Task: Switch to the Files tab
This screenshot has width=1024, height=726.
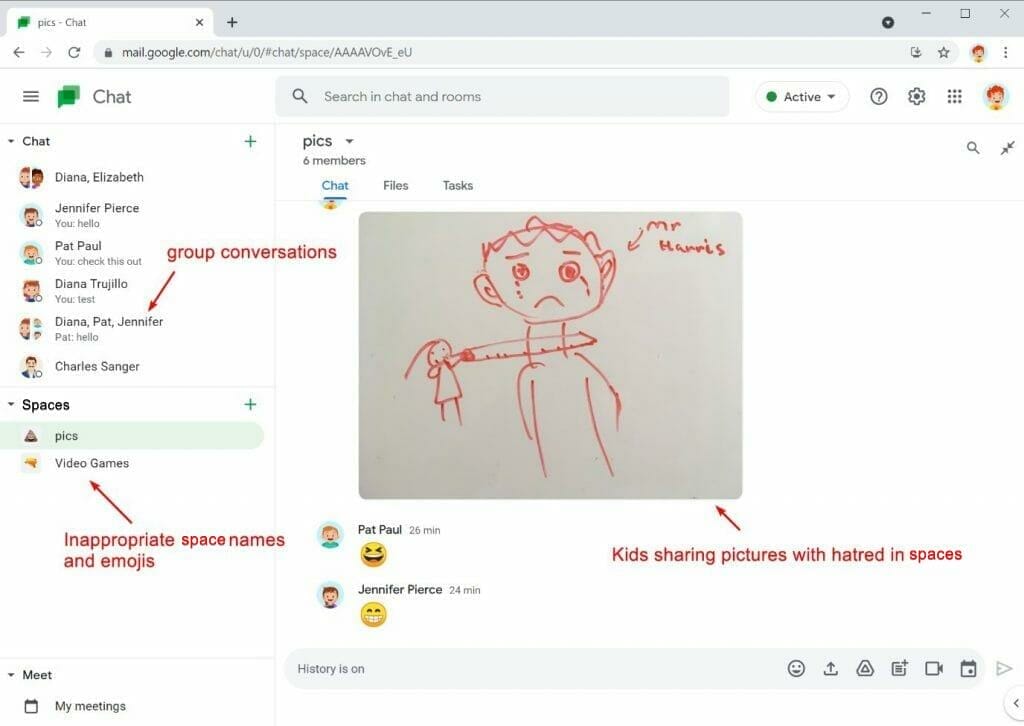Action: tap(396, 185)
